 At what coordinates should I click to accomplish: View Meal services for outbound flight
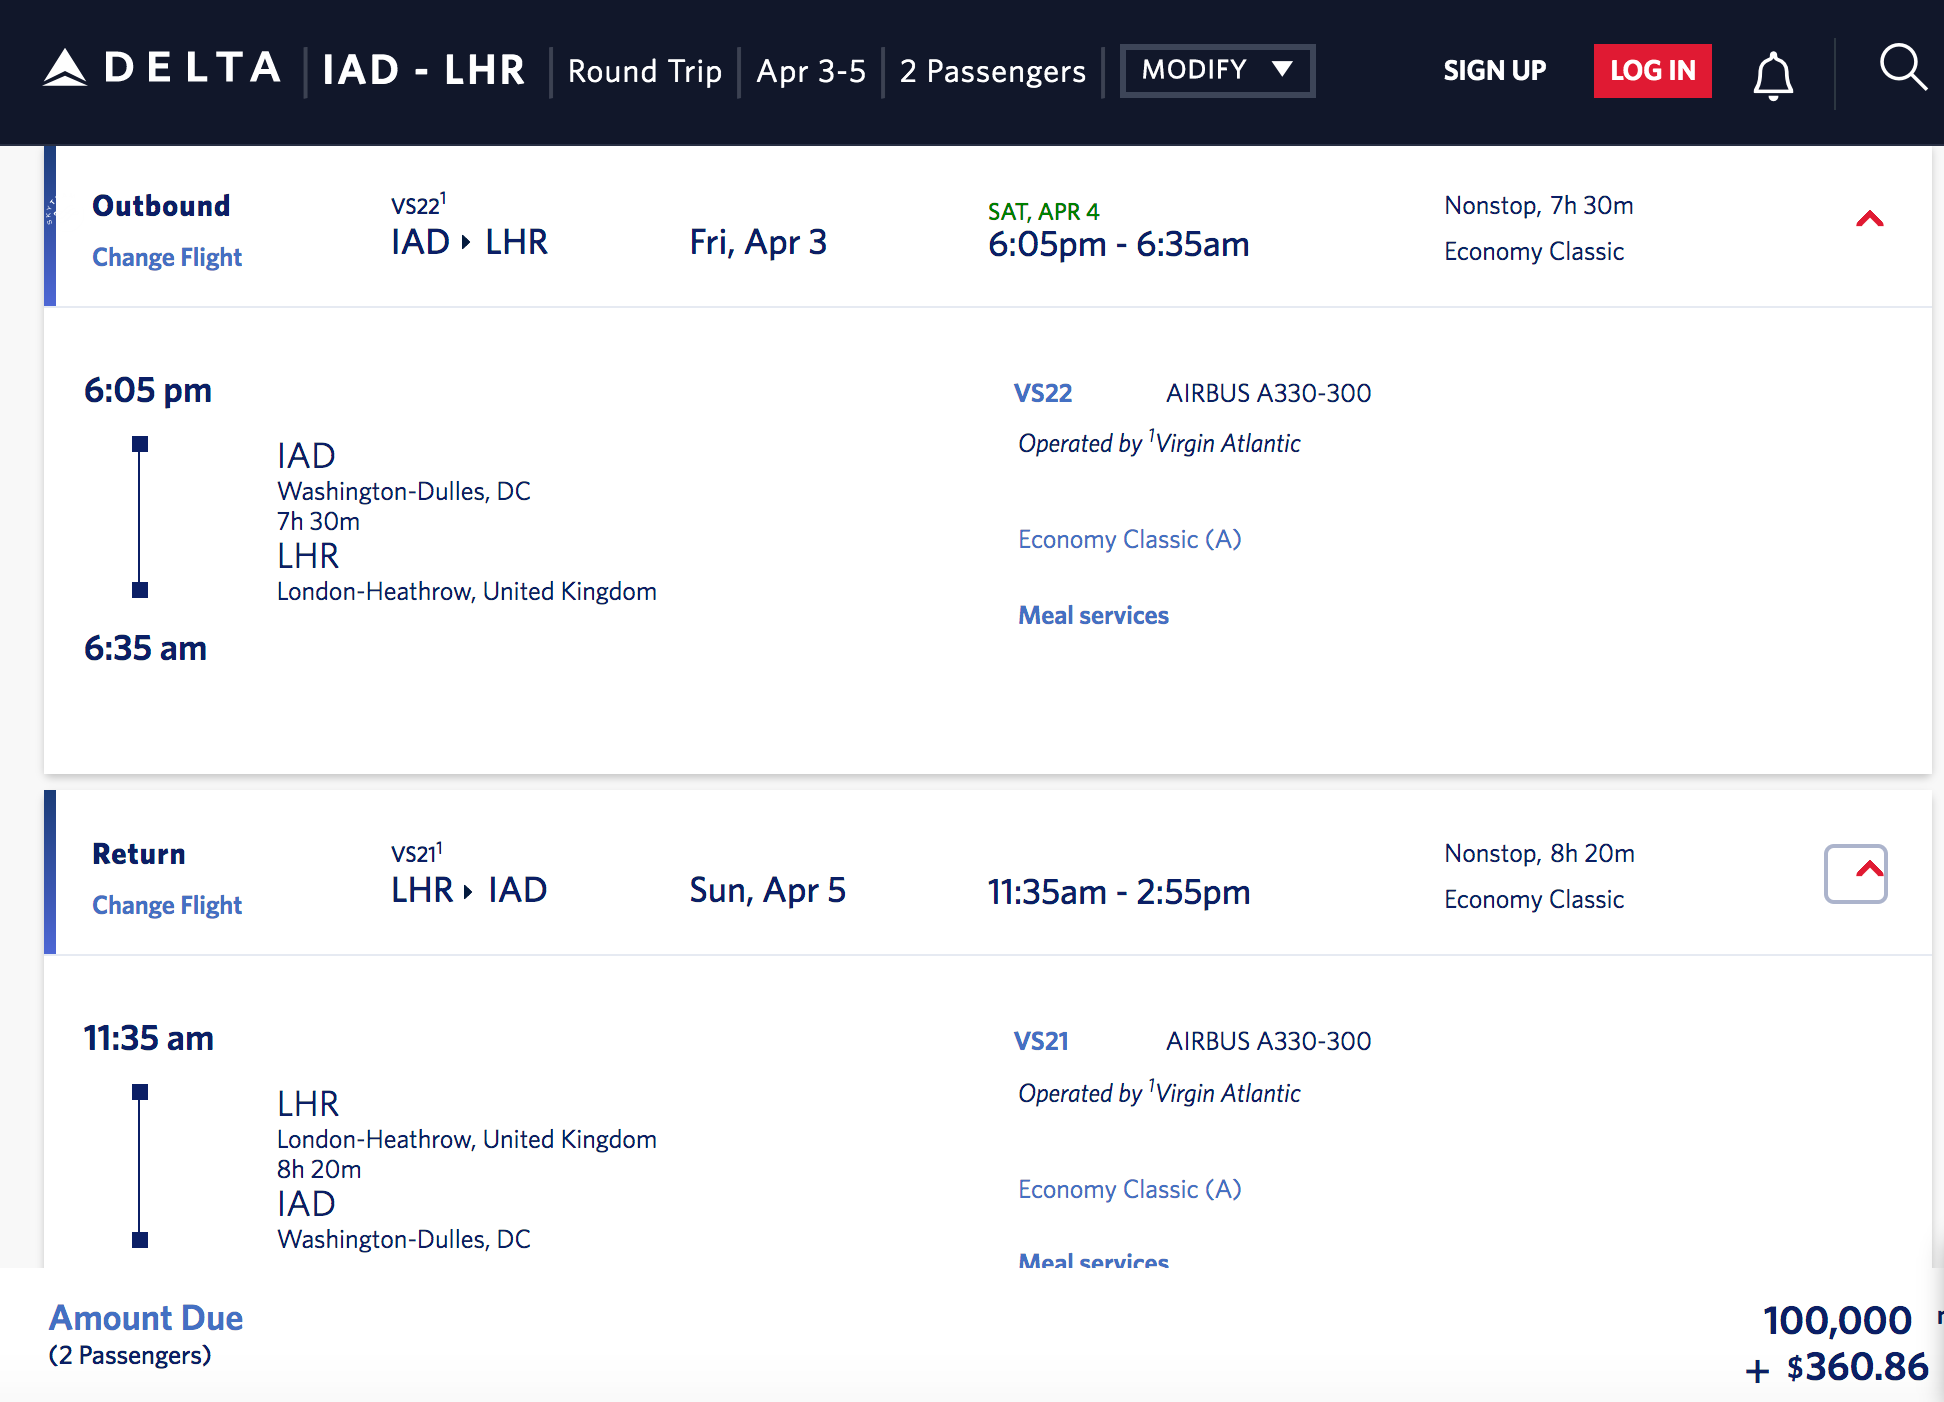pyautogui.click(x=1093, y=616)
